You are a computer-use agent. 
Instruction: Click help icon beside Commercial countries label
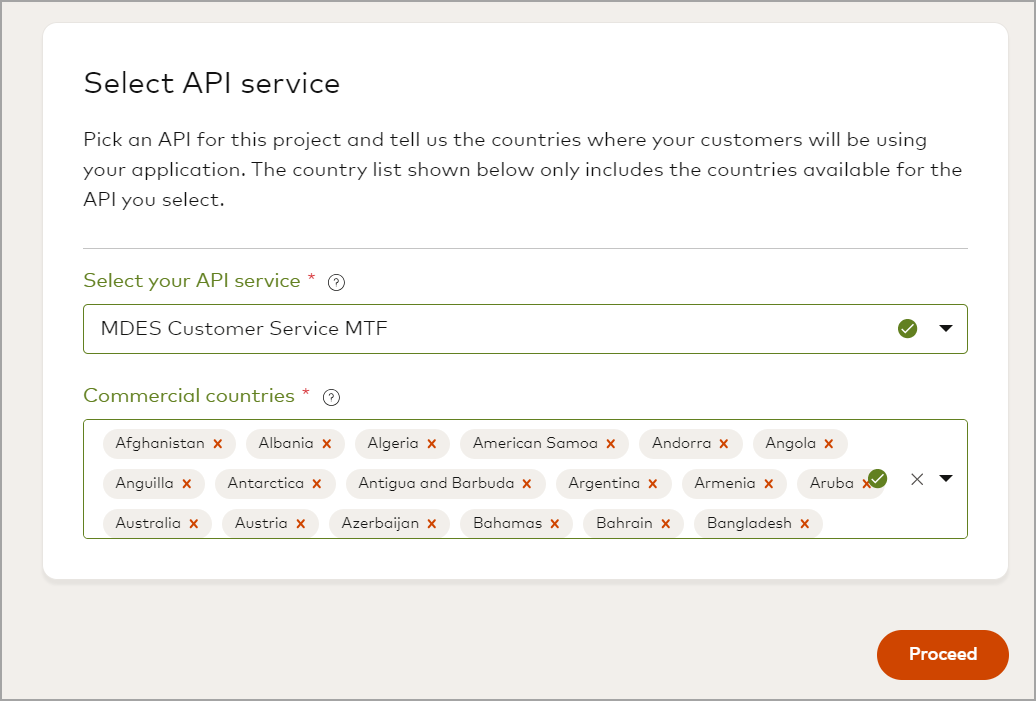(x=332, y=397)
